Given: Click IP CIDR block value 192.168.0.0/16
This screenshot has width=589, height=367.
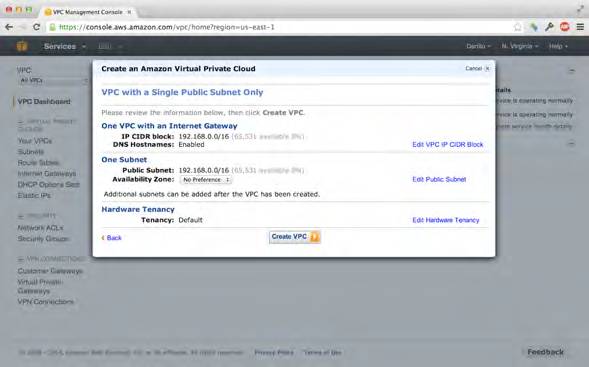Looking at the screenshot, I should coord(204,136).
